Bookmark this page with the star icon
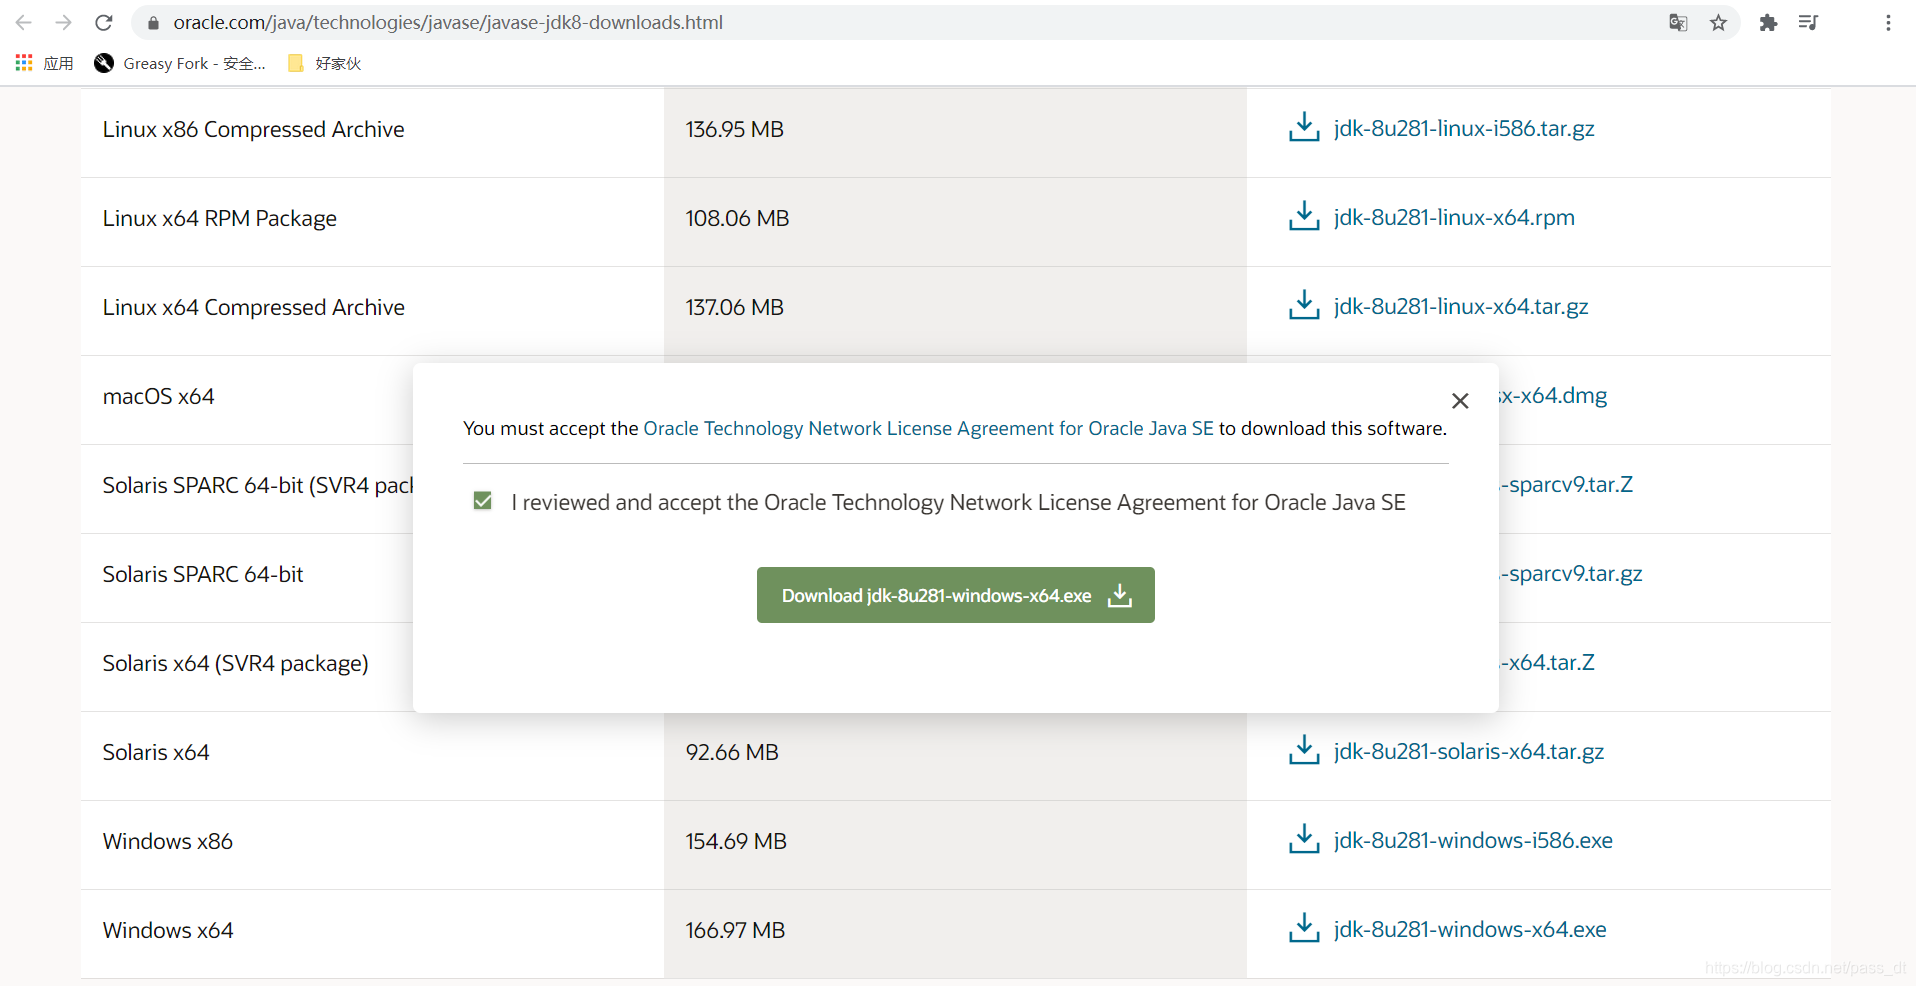 [x=1718, y=22]
